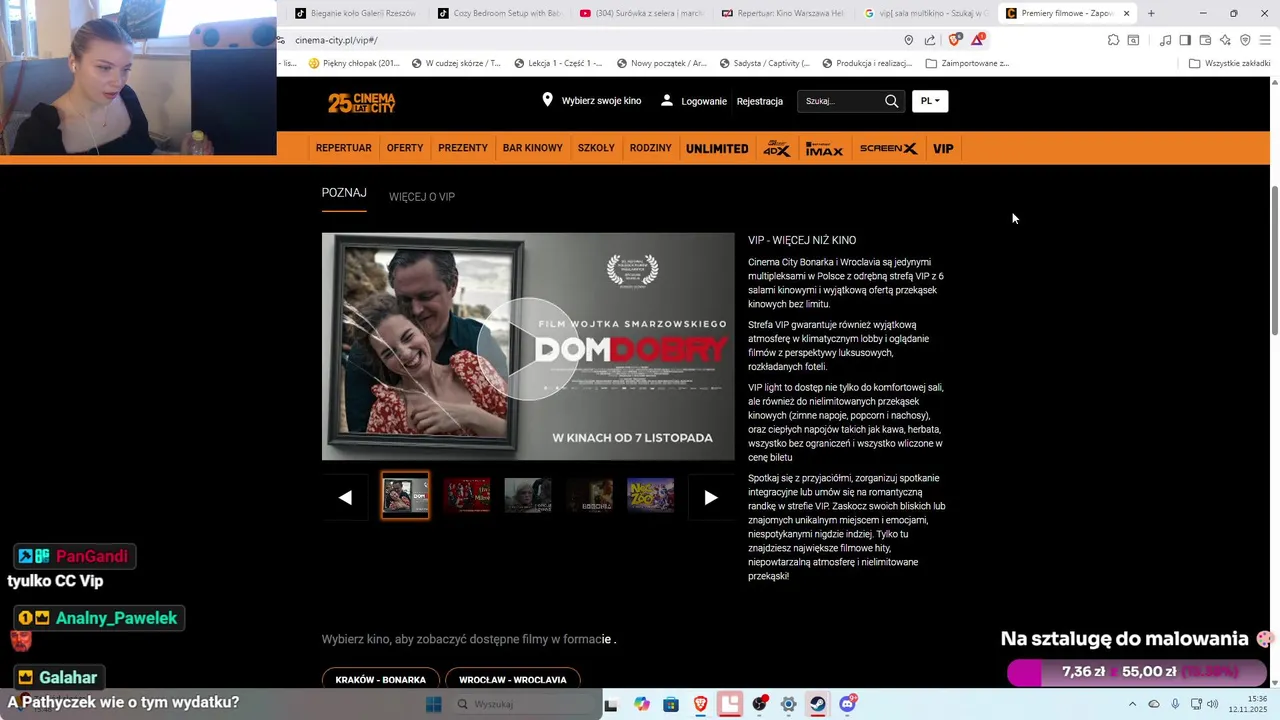The width and height of the screenshot is (1280, 720).
Task: Open the Wszystkie zakładki bookmarks folder
Action: coord(1229,63)
